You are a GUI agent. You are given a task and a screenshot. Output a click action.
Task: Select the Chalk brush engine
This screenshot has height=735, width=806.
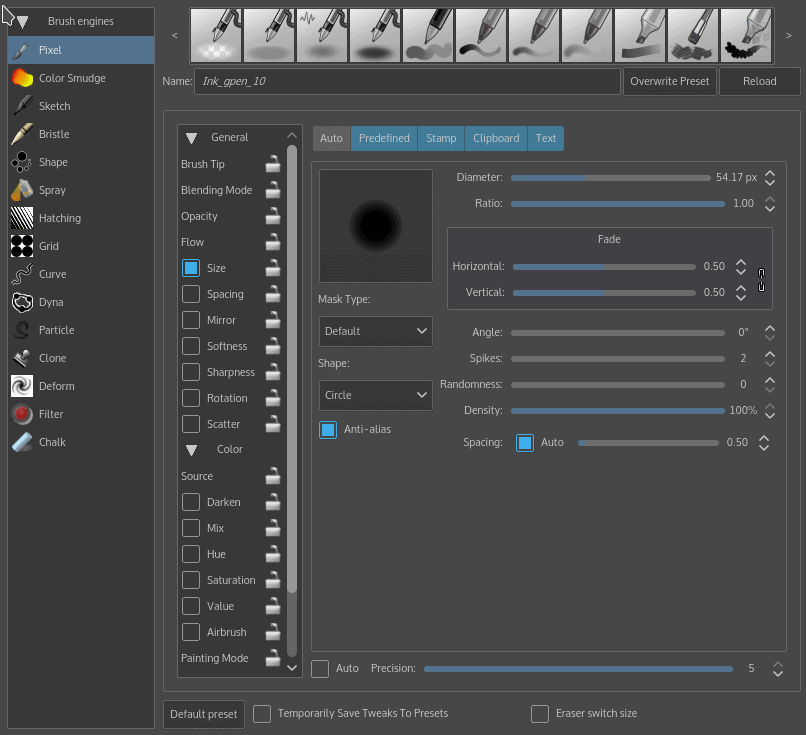81,442
